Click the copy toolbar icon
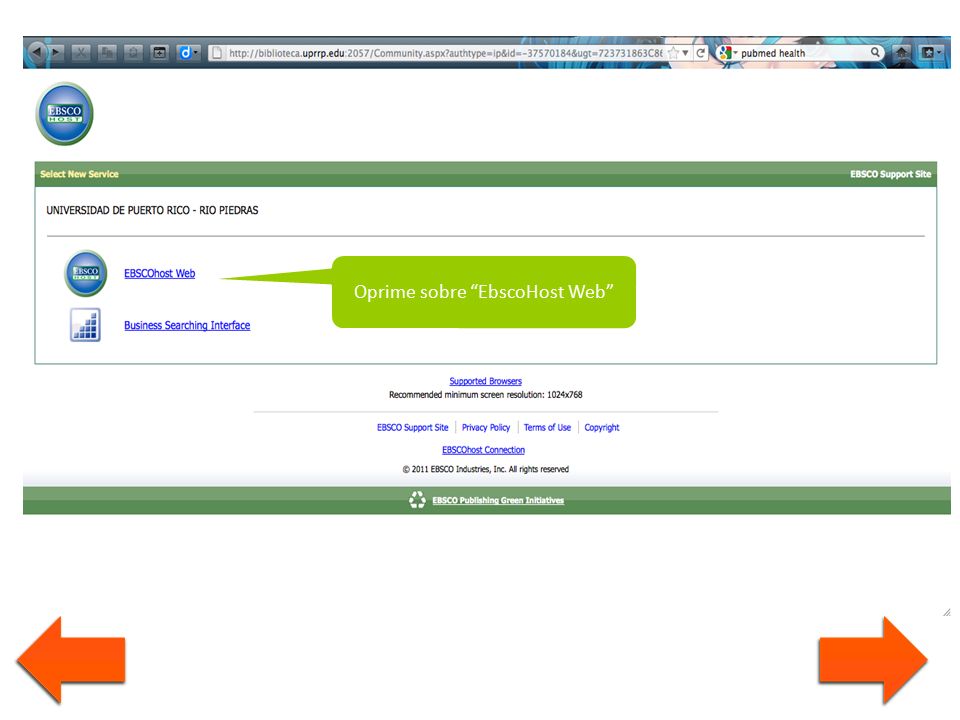Screen dimensions: 960x720 [107, 53]
